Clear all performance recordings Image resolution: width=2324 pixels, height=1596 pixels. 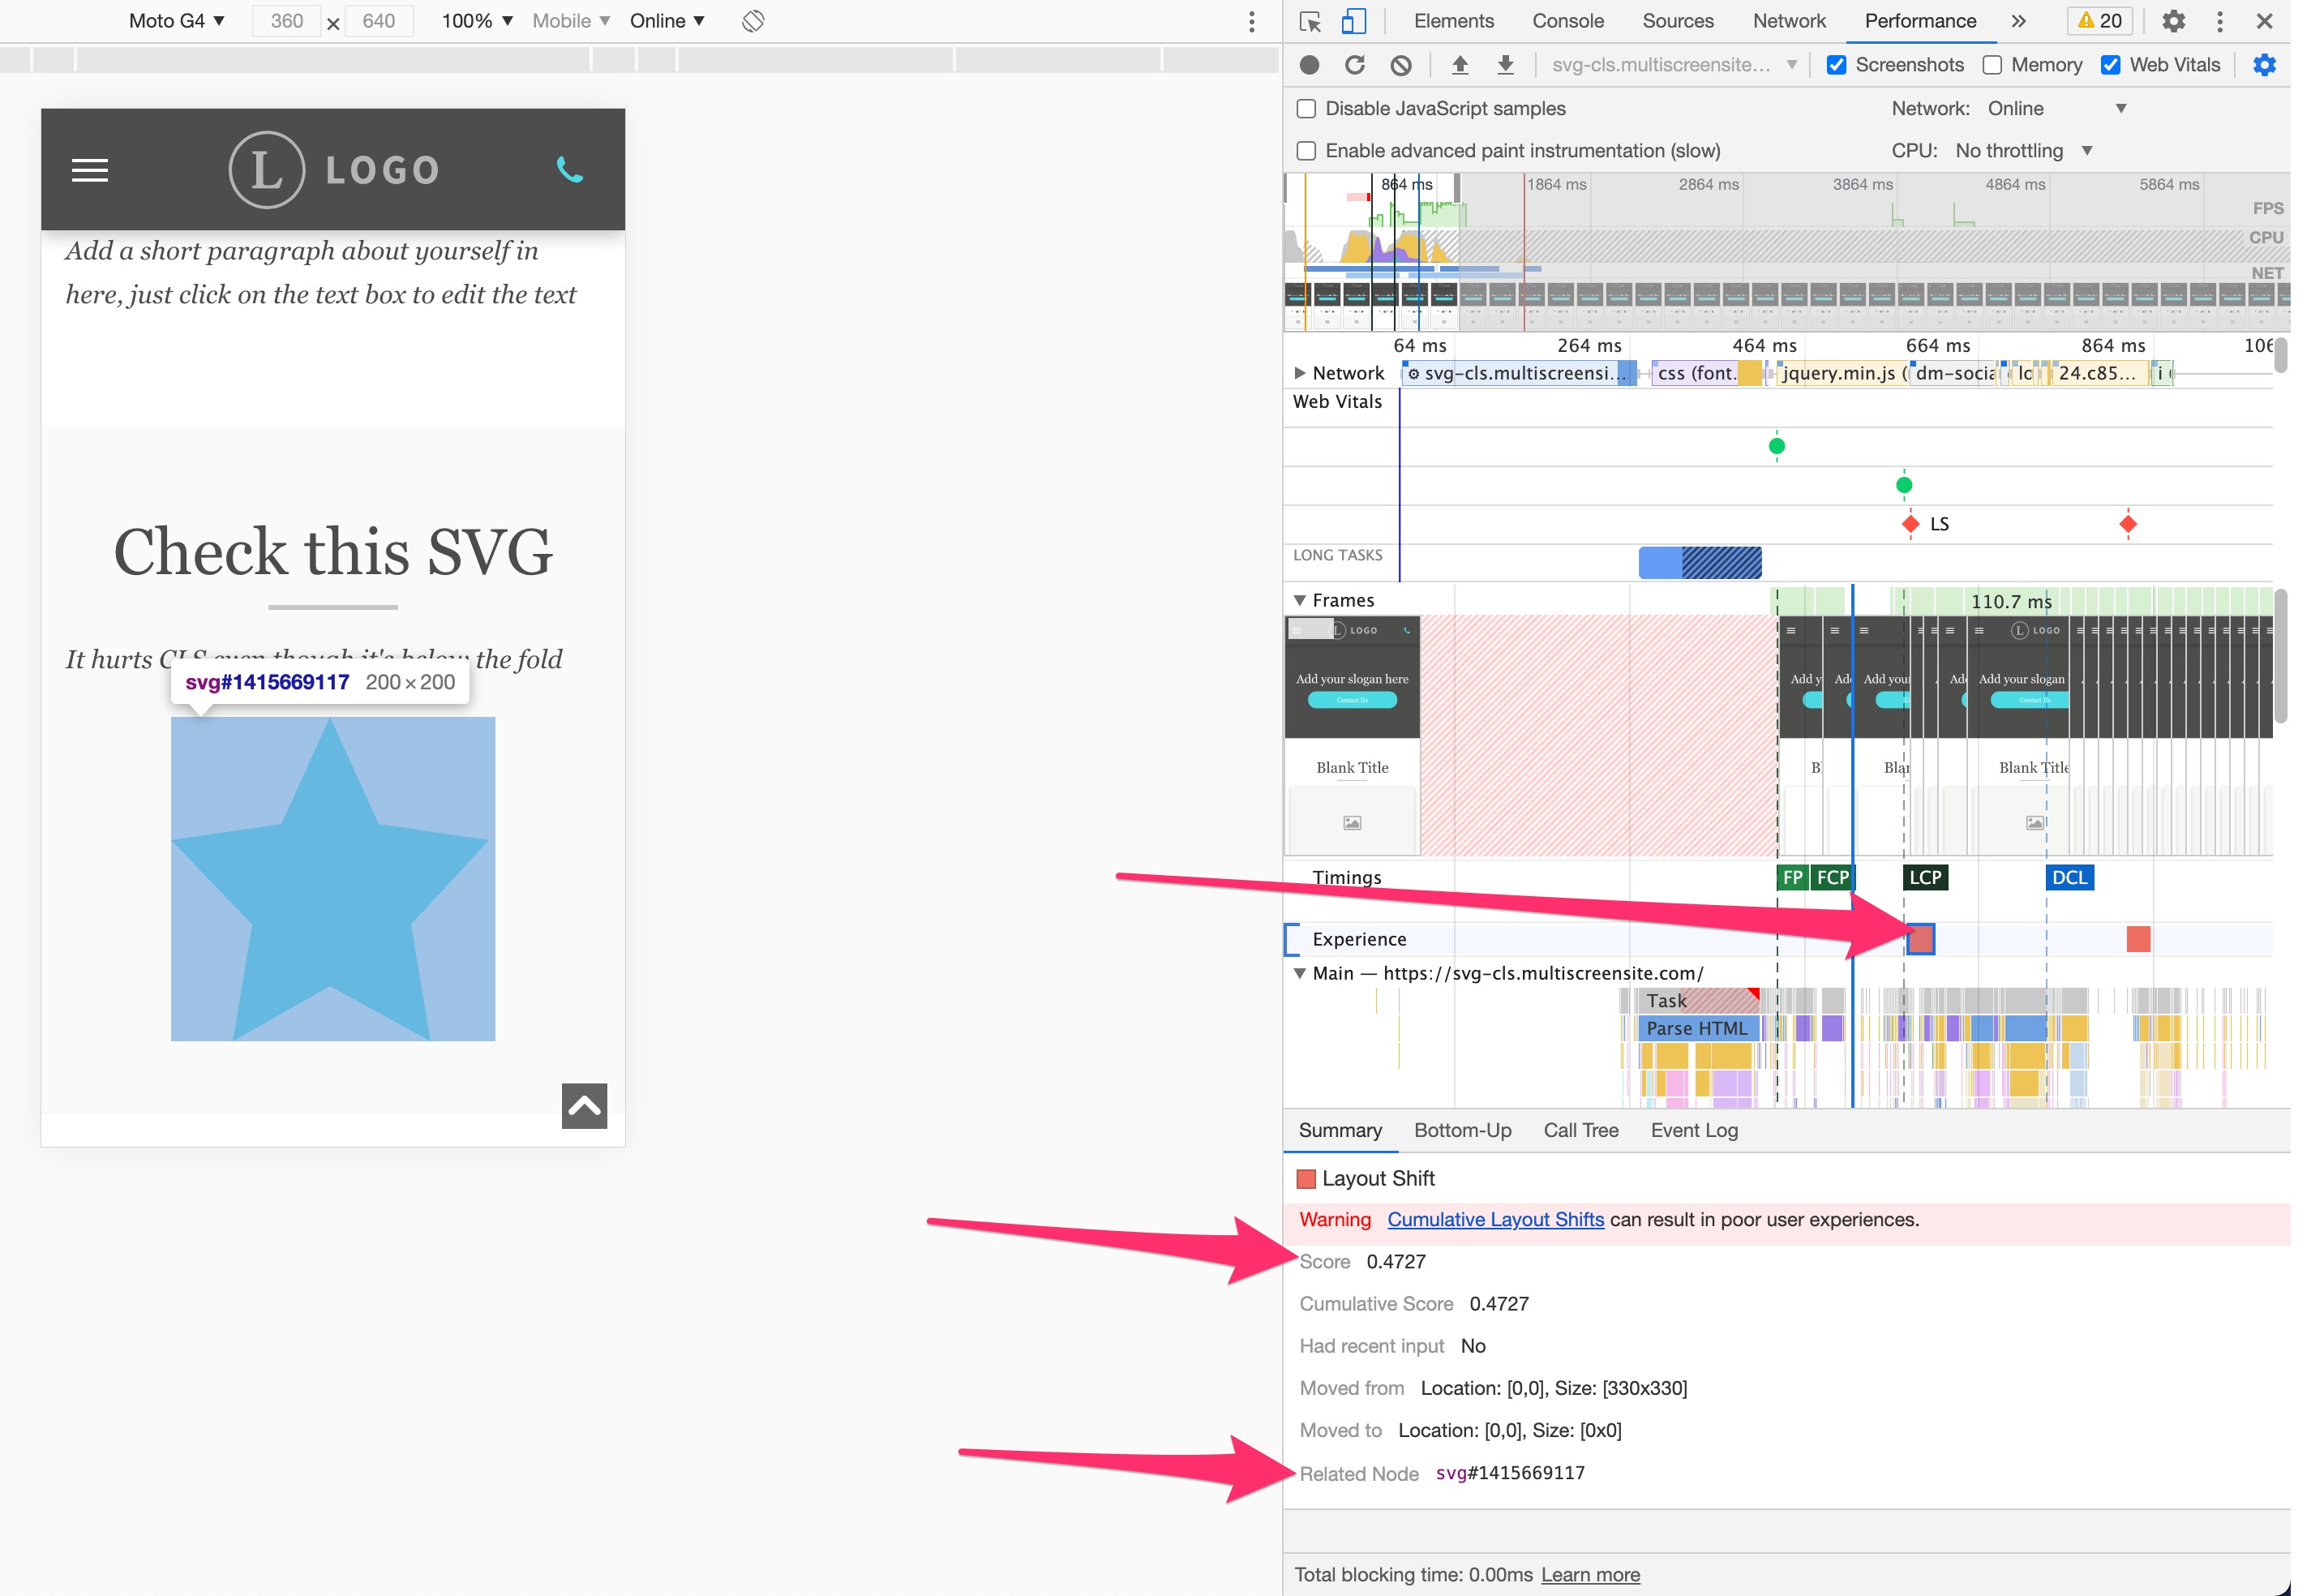point(1401,64)
